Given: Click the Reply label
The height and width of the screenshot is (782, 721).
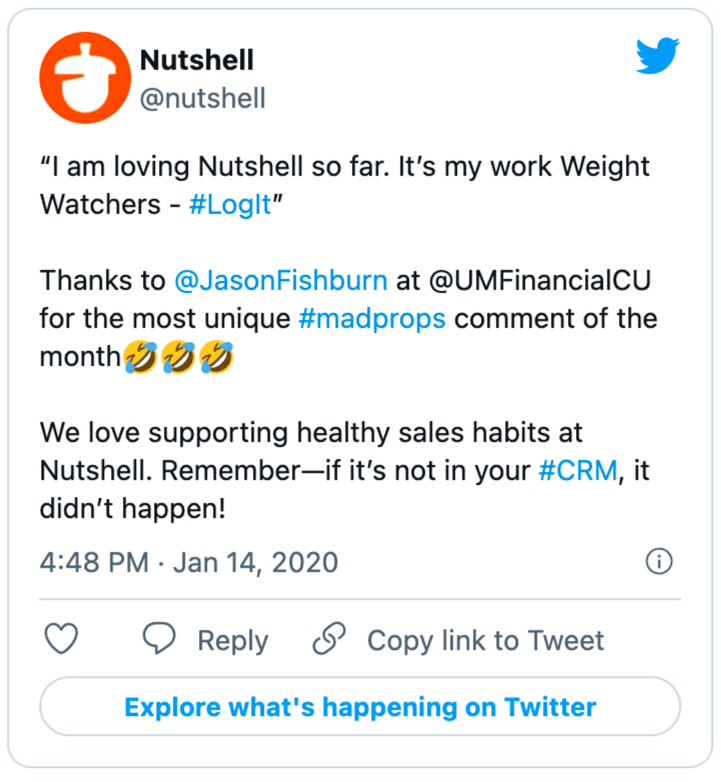Looking at the screenshot, I should tap(233, 641).
